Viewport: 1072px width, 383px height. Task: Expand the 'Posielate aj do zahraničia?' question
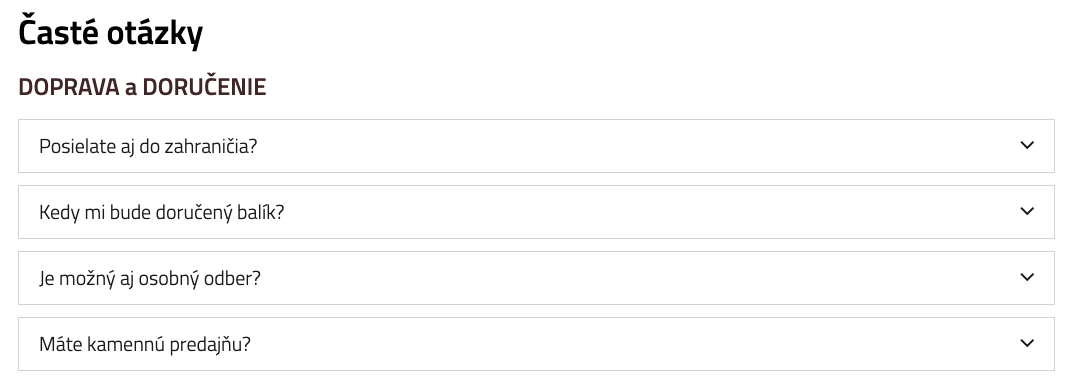(536, 146)
